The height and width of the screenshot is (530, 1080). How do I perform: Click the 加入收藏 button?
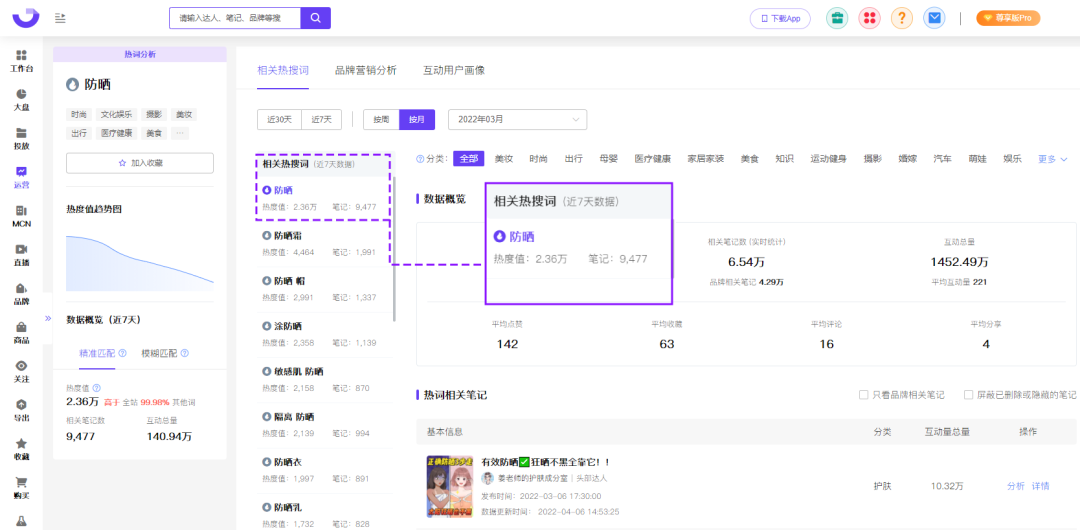tap(140, 163)
